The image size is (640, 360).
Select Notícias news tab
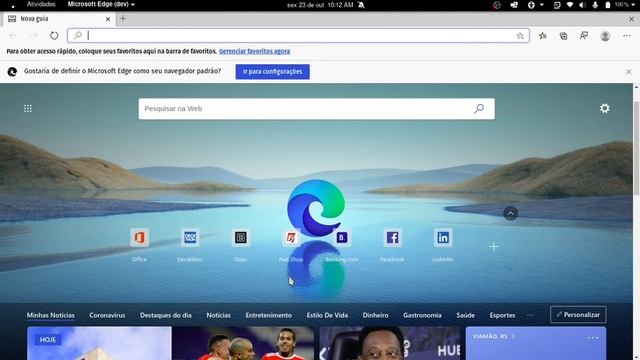(218, 315)
